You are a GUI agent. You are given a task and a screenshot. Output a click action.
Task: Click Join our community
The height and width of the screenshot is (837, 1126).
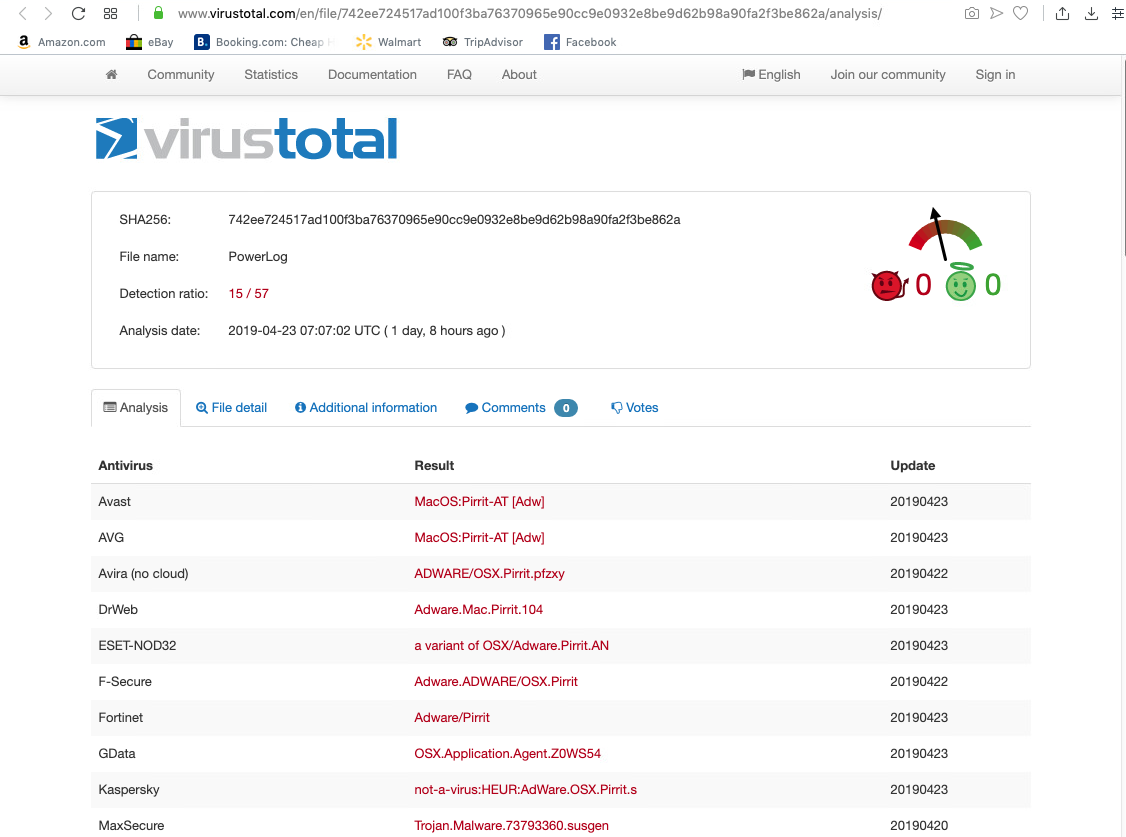click(888, 75)
